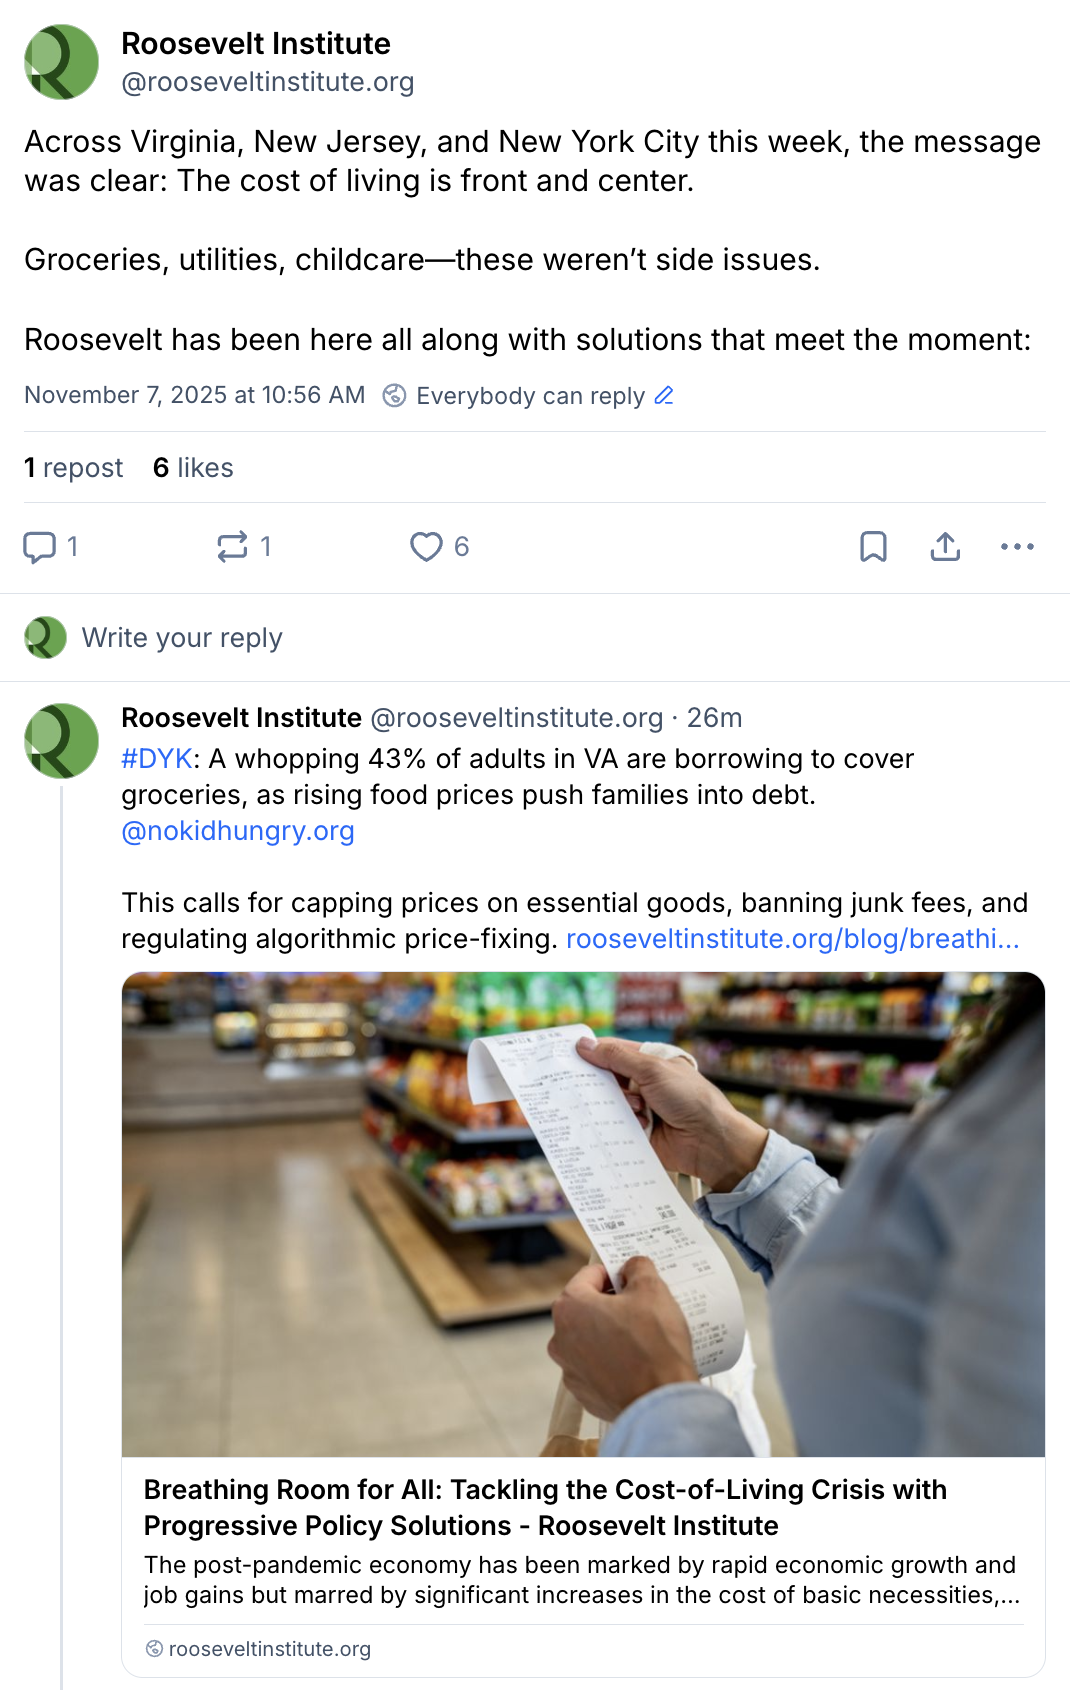Reply to the main Roosevelt Institute post

tap(42, 546)
